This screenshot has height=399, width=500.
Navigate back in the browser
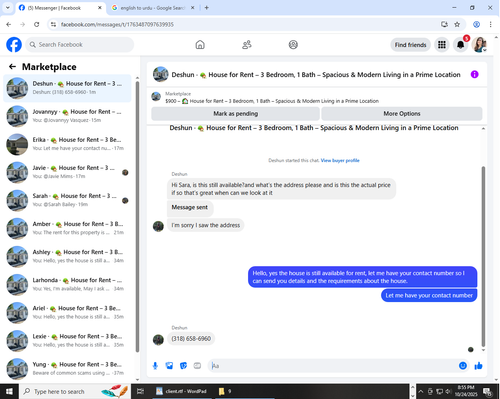tap(9, 24)
